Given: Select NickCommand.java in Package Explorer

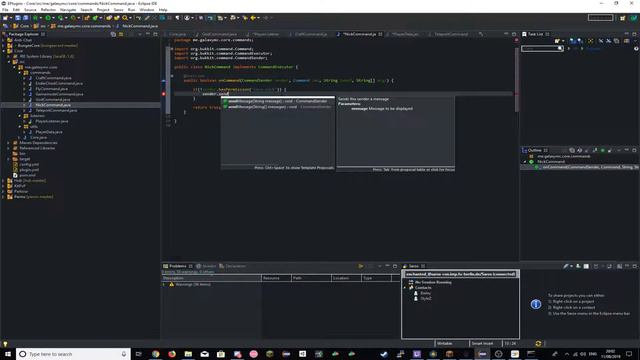Looking at the screenshot, I should click(x=53, y=105).
